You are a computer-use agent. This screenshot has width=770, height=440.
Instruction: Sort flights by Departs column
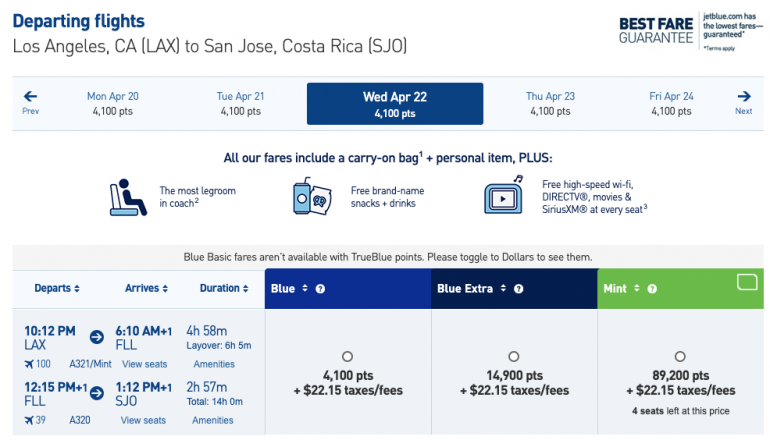click(x=57, y=288)
